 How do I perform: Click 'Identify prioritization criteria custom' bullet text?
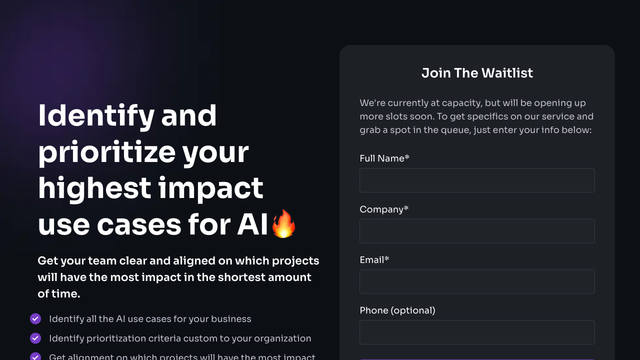pos(180,338)
